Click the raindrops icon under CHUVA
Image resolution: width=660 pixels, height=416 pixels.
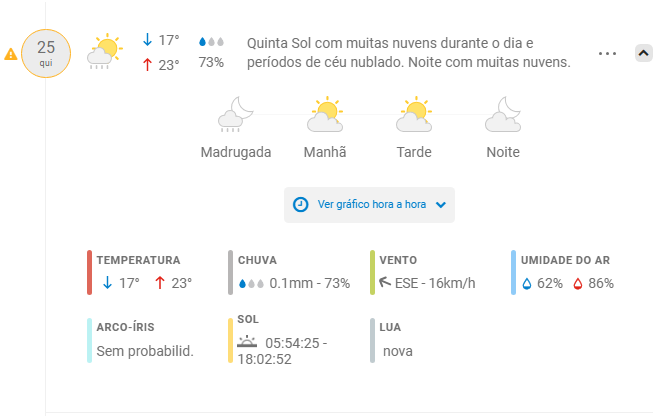tap(251, 284)
